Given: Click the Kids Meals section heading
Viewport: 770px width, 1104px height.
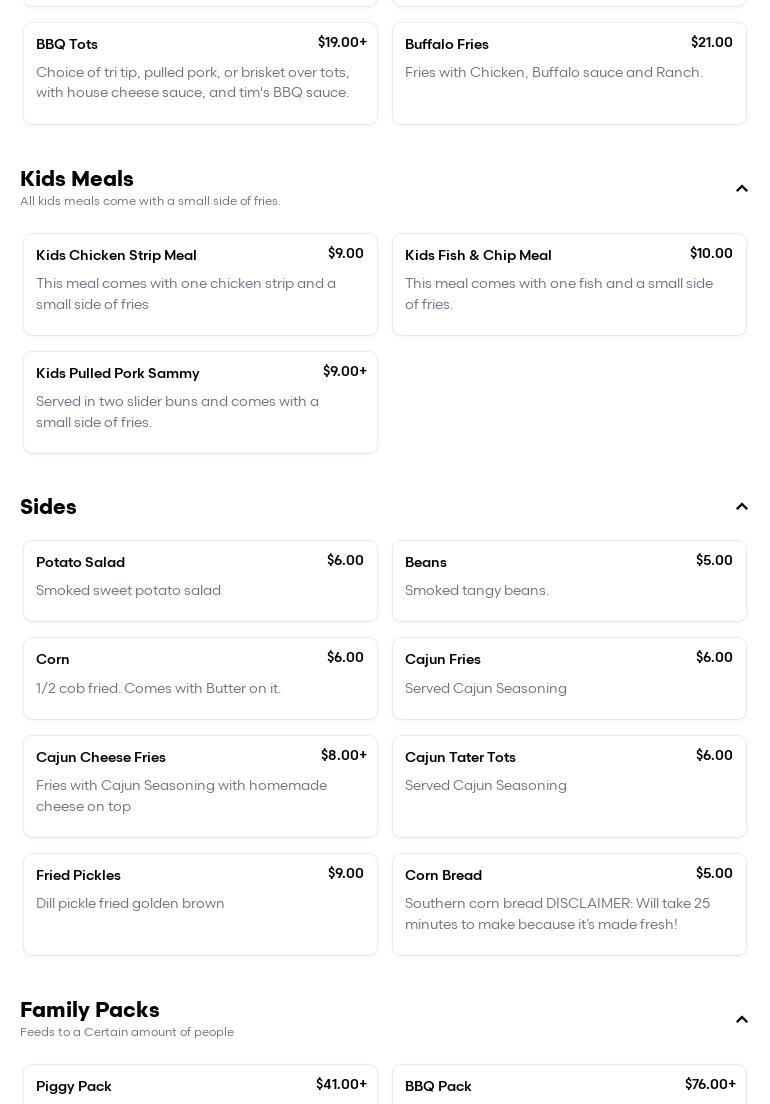Looking at the screenshot, I should pyautogui.click(x=77, y=179).
